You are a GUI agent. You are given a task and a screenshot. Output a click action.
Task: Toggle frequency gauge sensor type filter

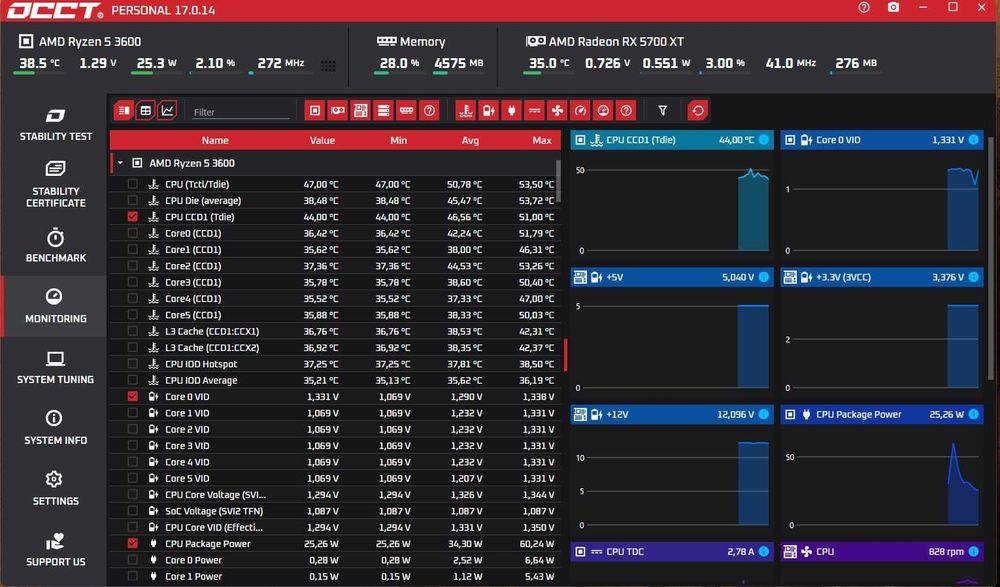[580, 110]
